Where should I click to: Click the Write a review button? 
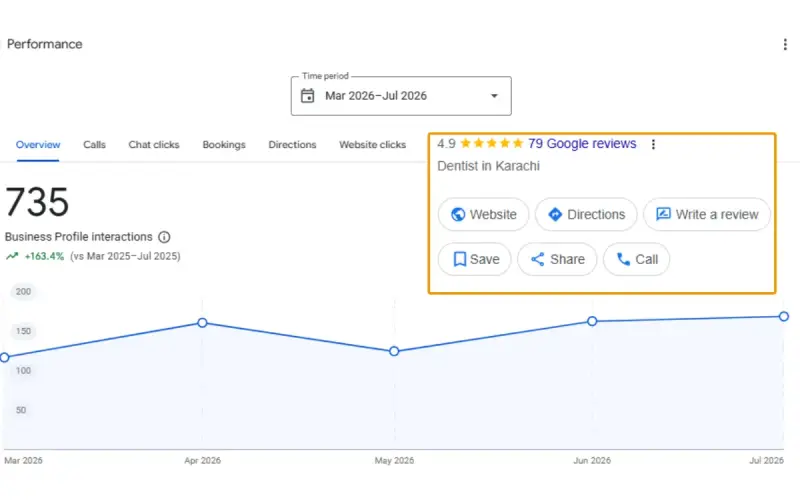click(707, 215)
